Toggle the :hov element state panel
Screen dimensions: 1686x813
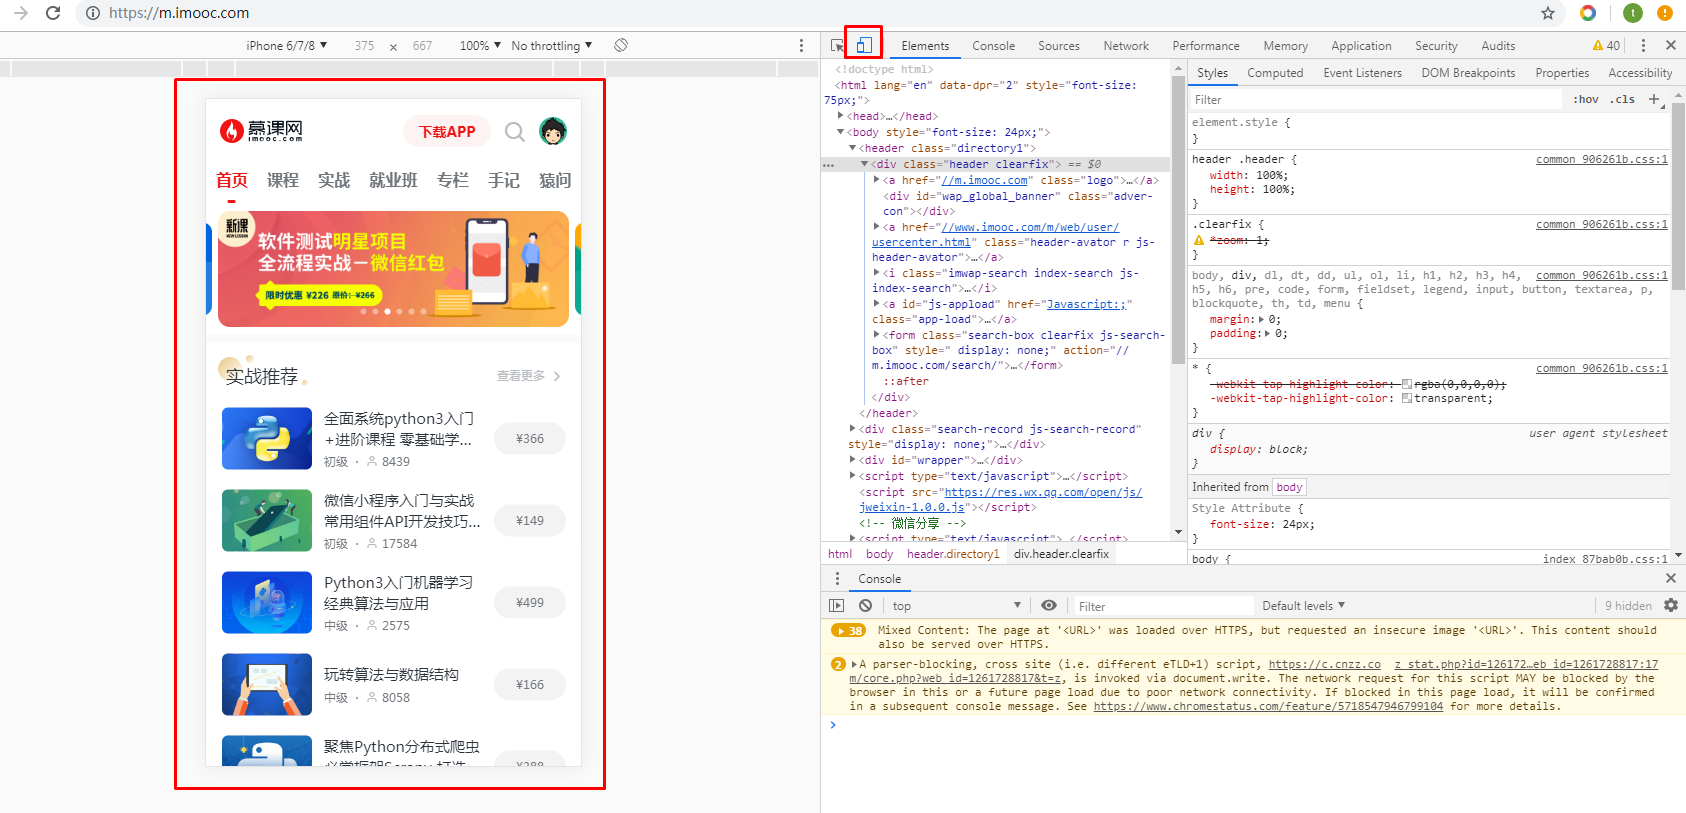pyautogui.click(x=1586, y=99)
